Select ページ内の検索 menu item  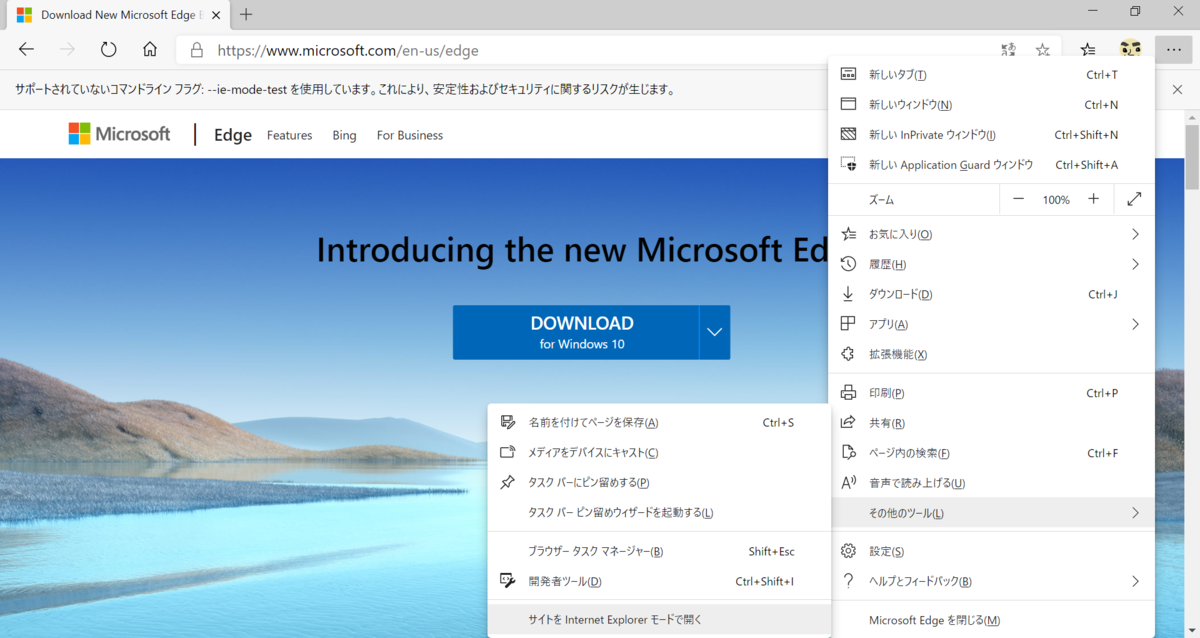992,453
